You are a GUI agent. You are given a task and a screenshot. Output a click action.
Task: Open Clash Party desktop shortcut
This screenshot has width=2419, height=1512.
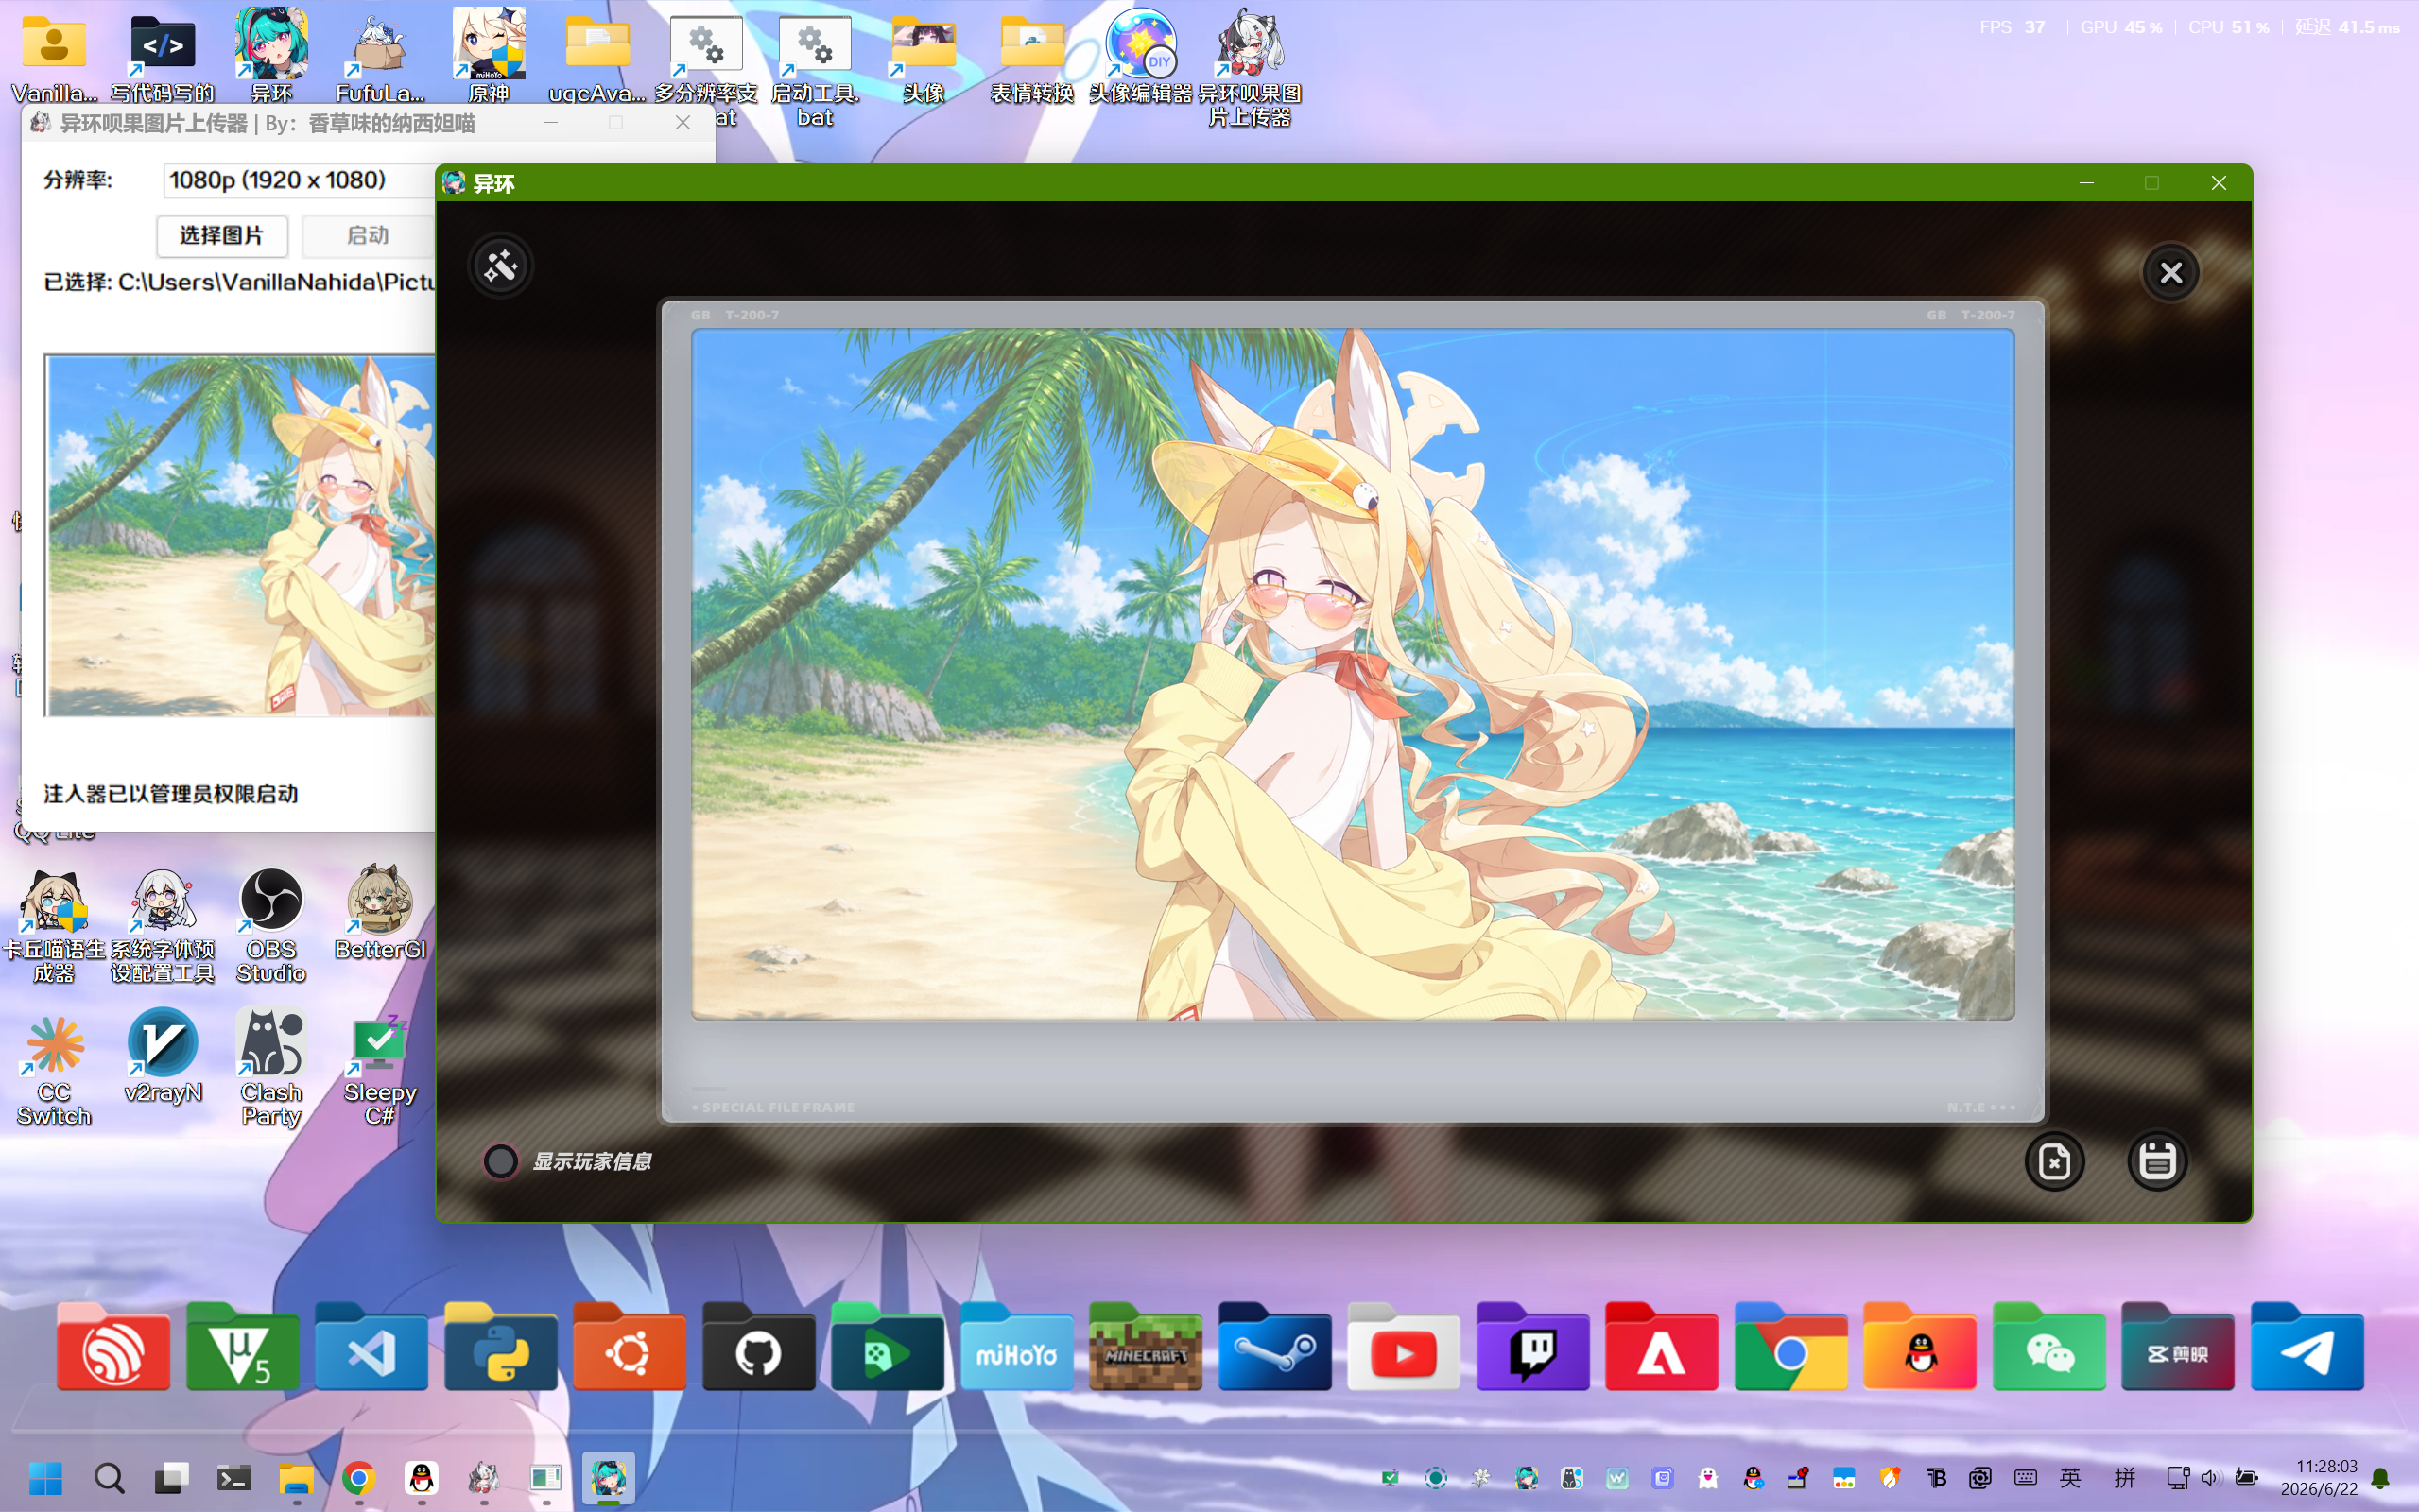point(271,1068)
